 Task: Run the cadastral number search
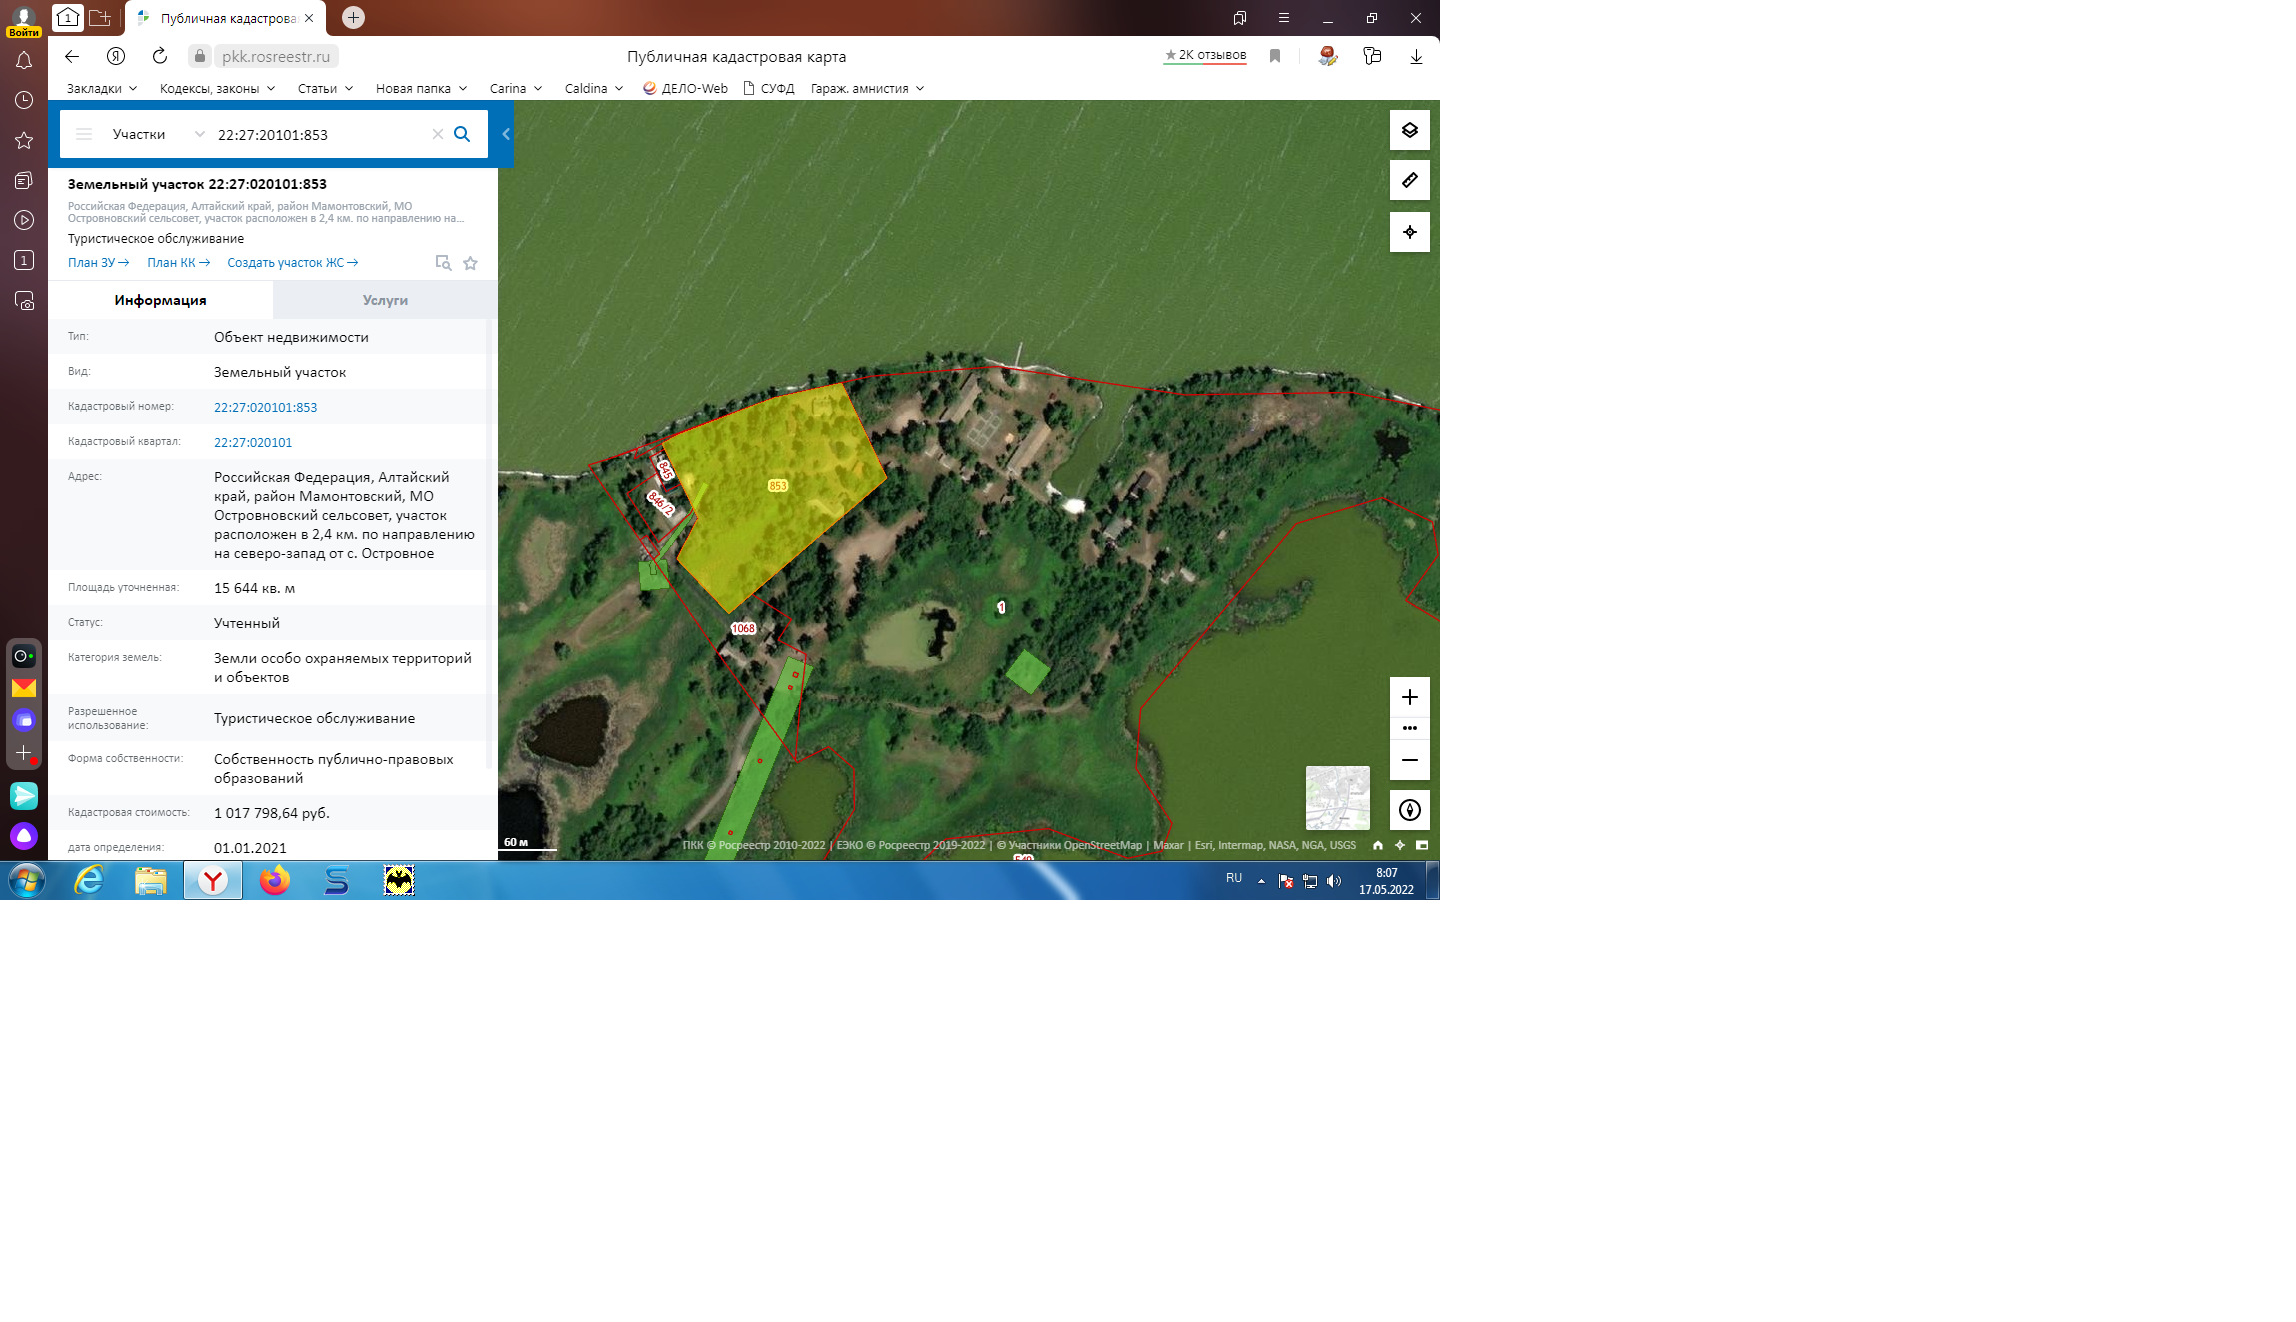(462, 134)
